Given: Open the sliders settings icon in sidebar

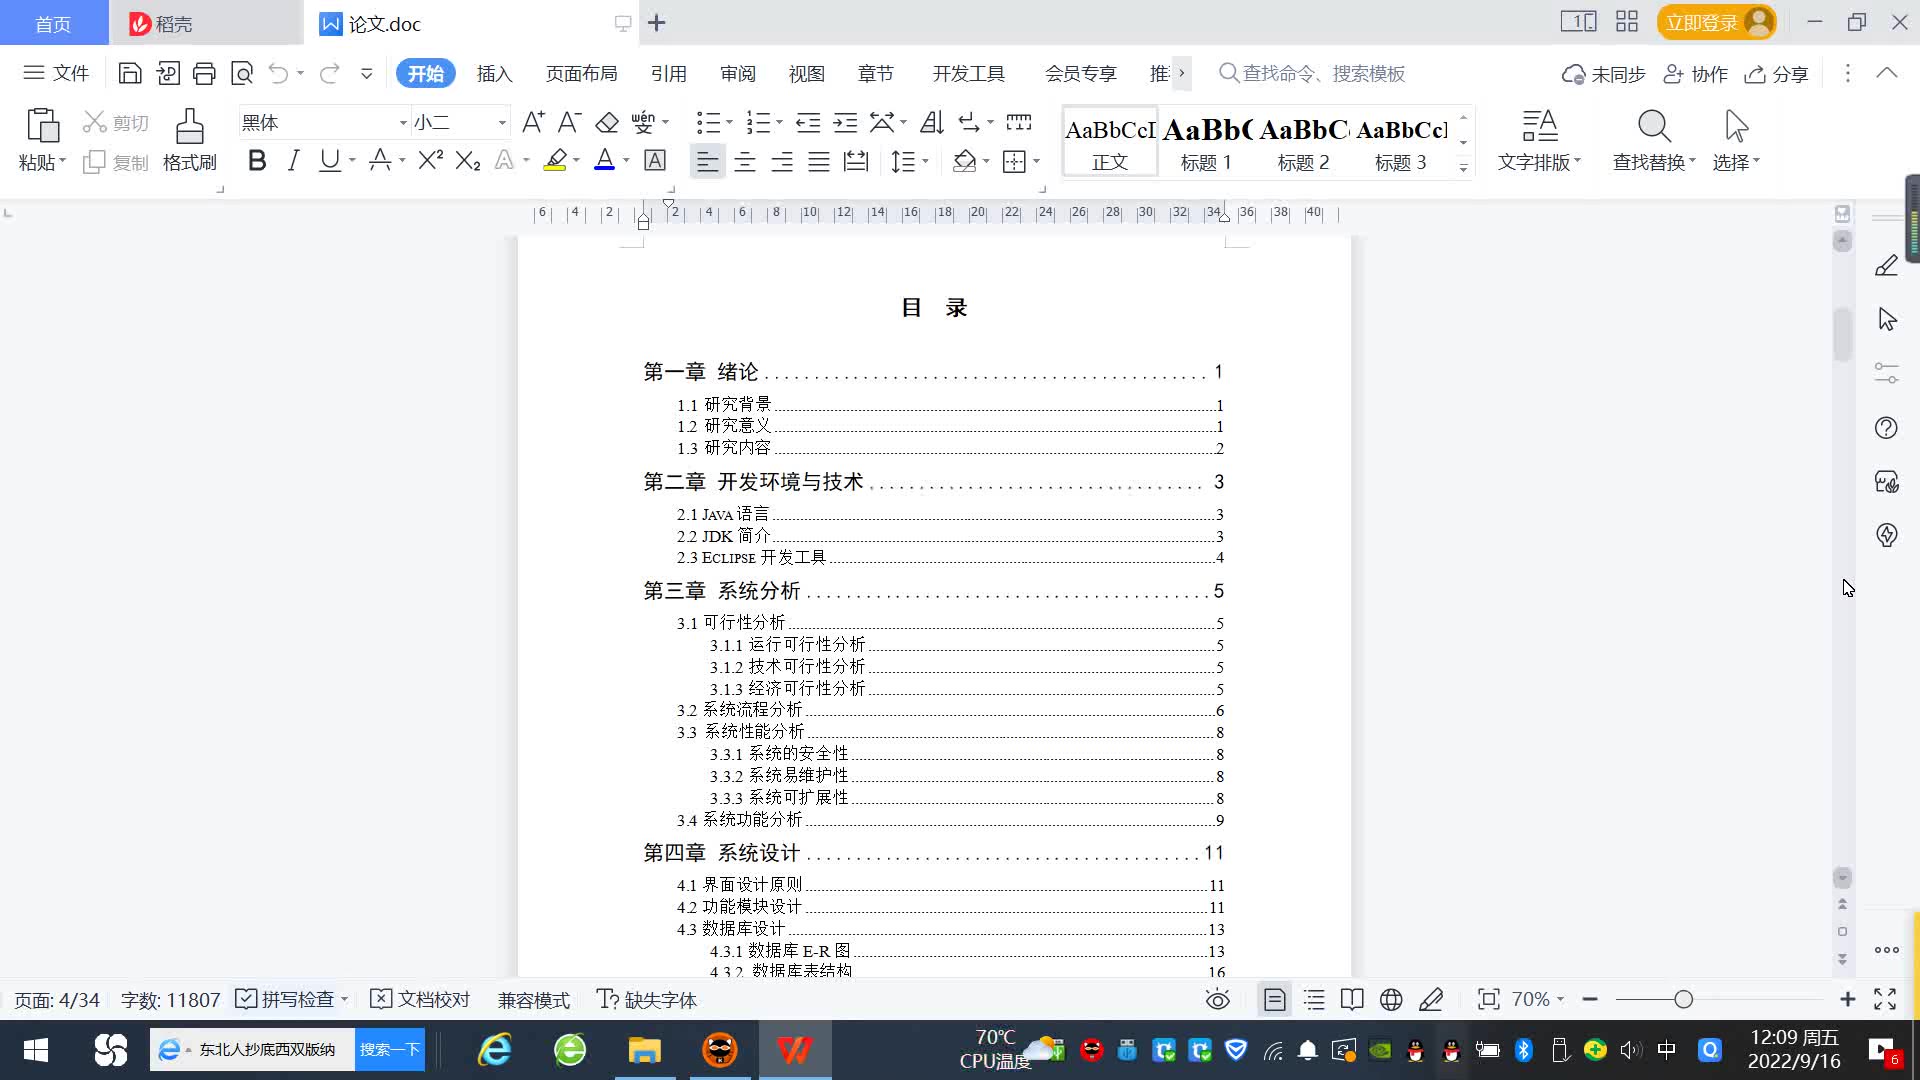Looking at the screenshot, I should (1886, 373).
